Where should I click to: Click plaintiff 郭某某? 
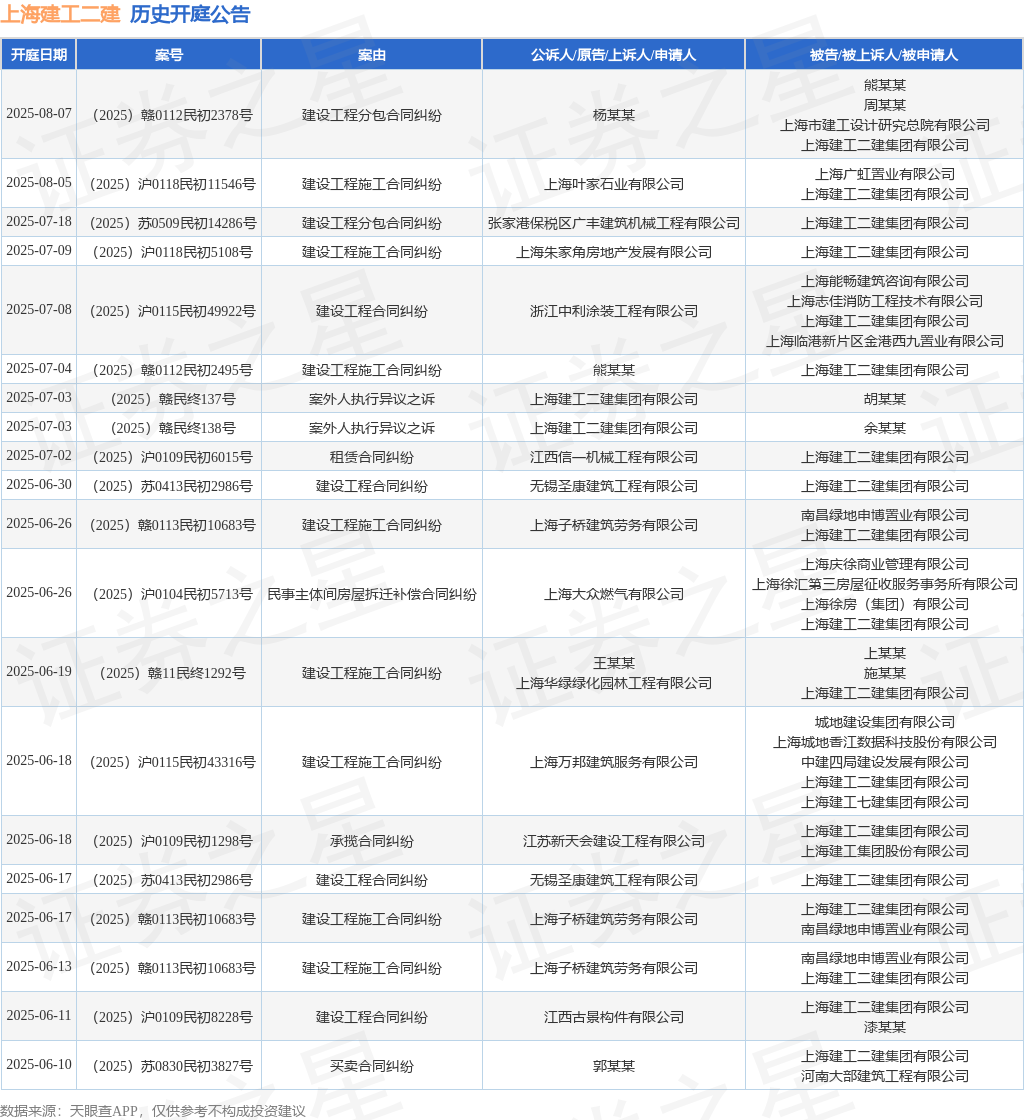point(613,1066)
